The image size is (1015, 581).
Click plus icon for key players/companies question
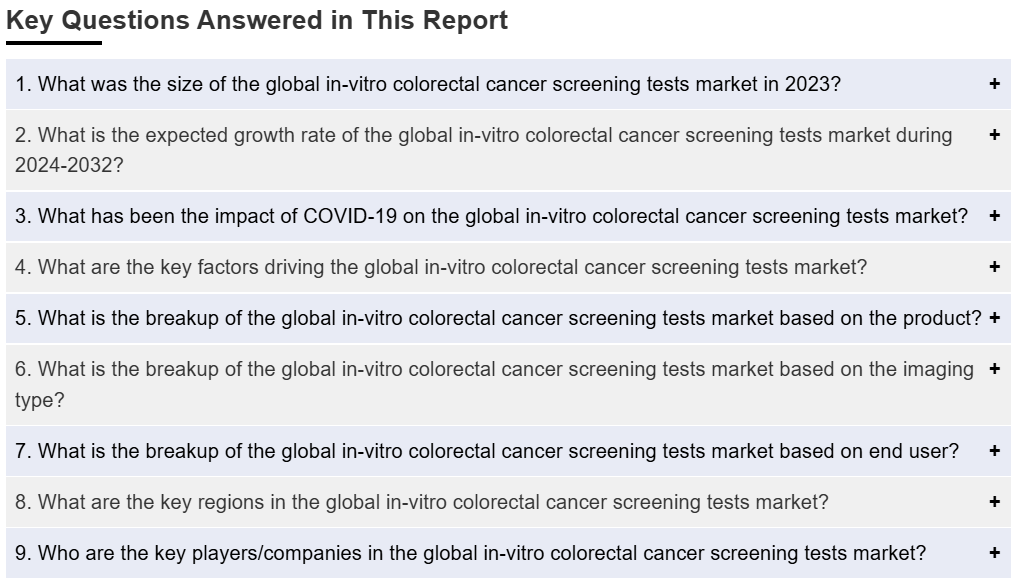pos(994,553)
